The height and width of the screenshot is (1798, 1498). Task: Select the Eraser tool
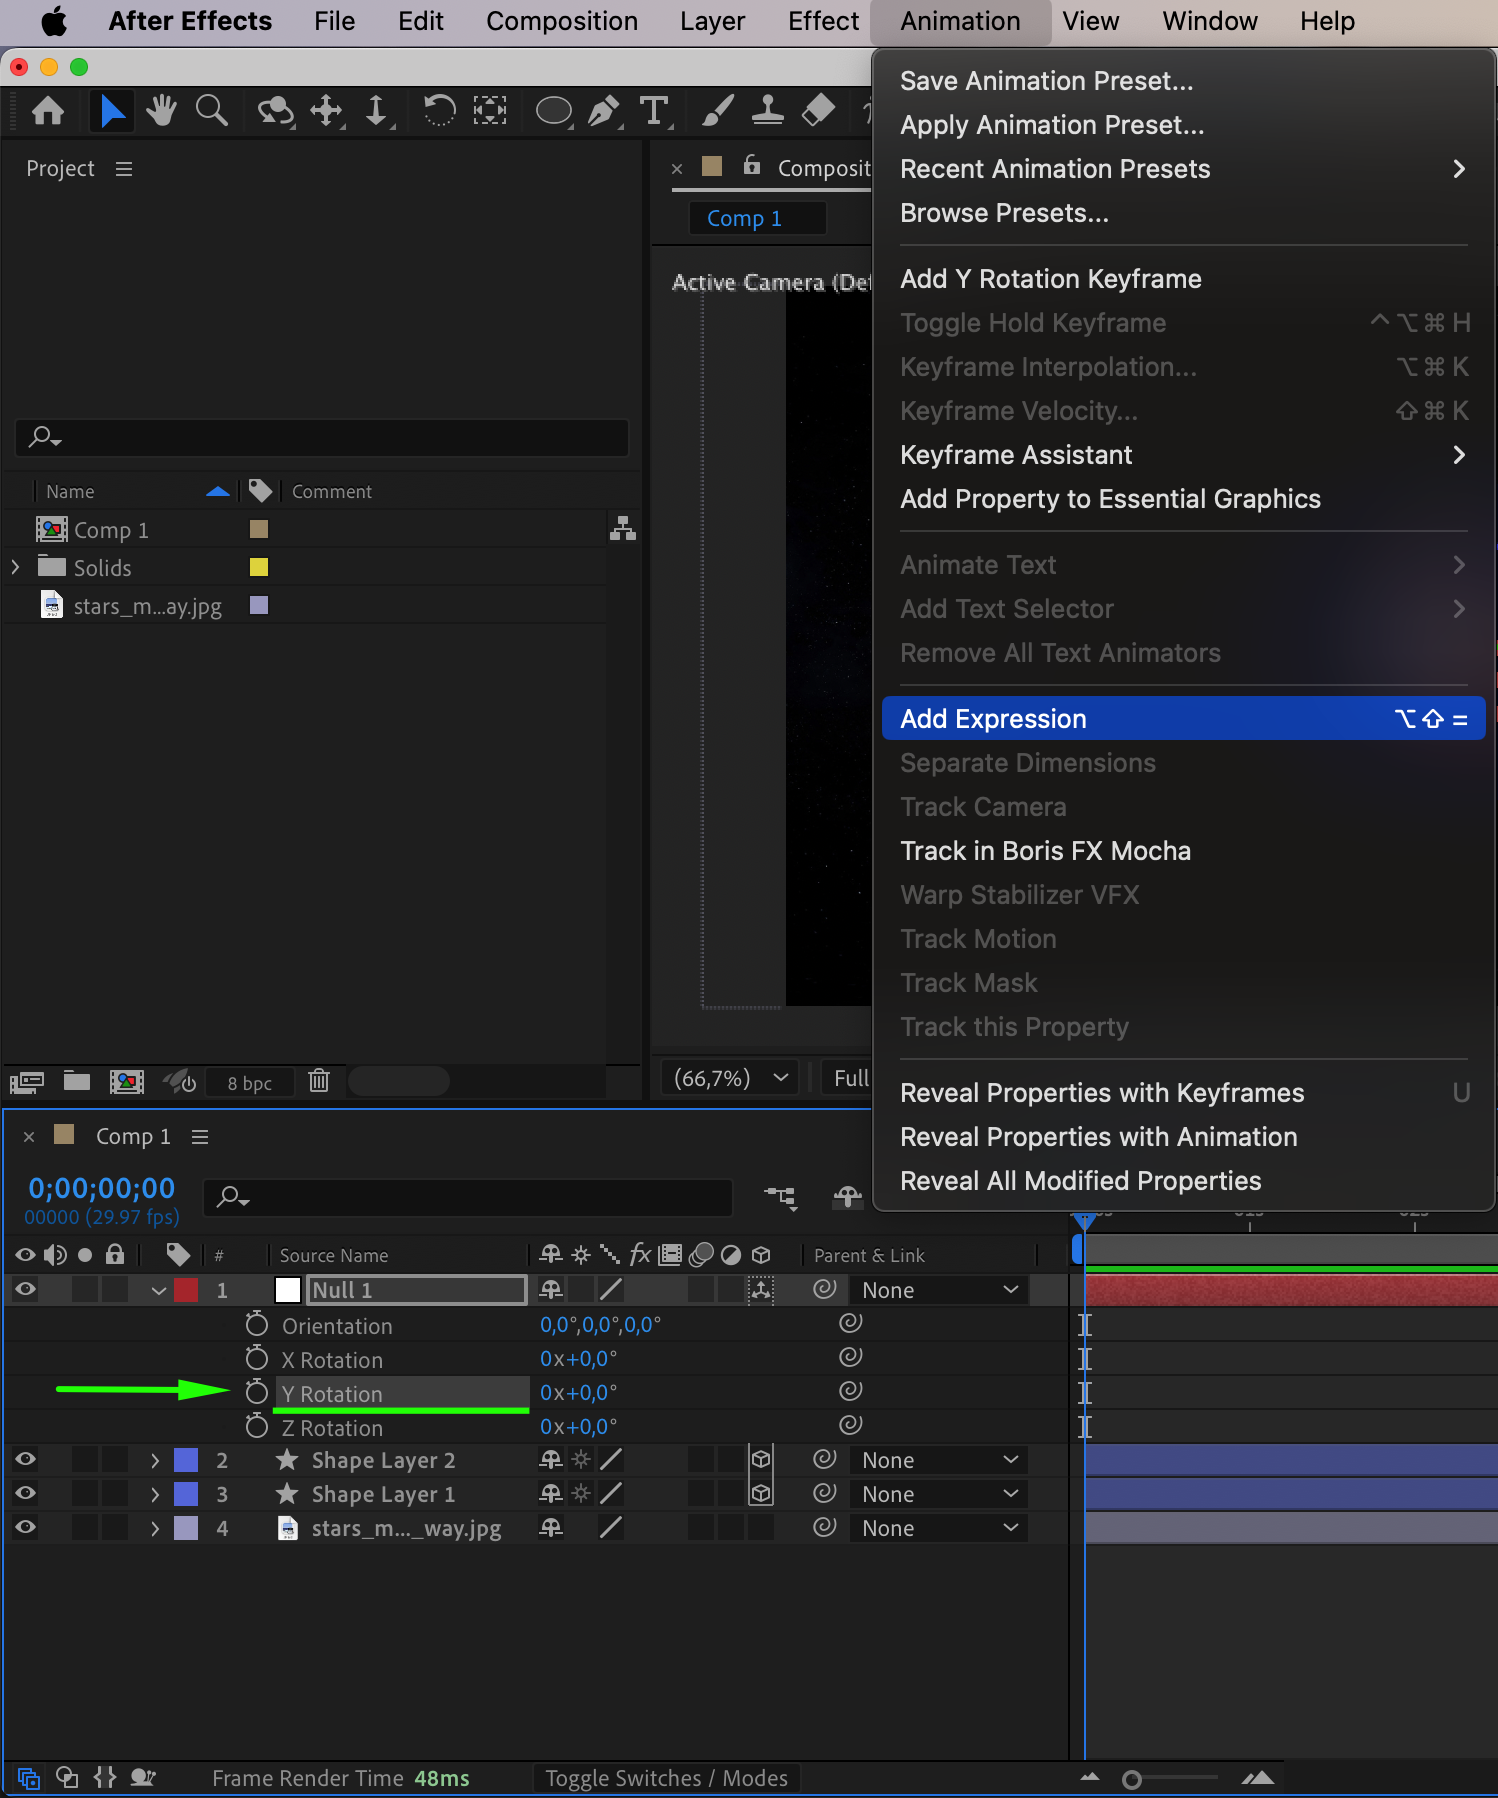pyautogui.click(x=818, y=110)
